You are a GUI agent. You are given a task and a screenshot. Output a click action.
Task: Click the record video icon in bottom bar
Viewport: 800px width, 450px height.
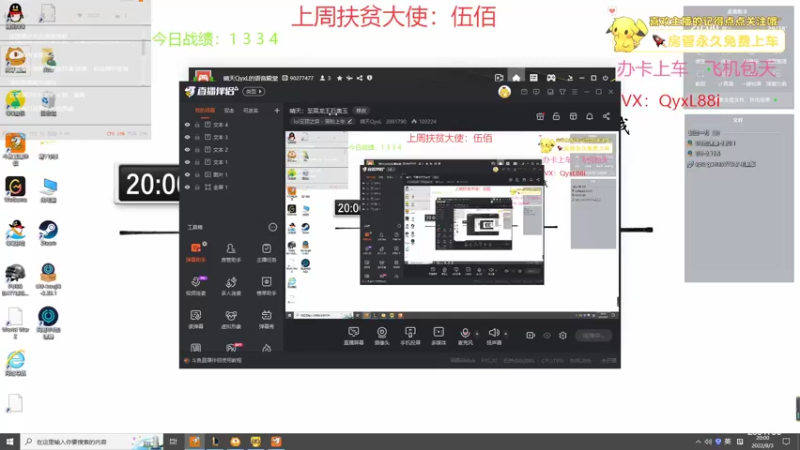pos(530,335)
